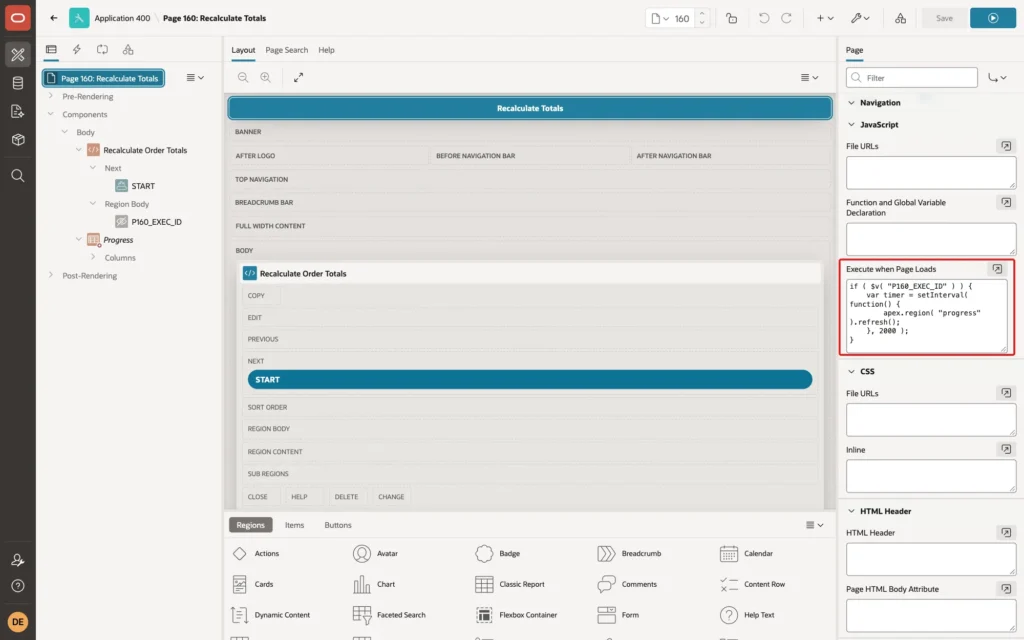Open the property editor go-to-group menu
Viewport: 1024px width, 640px height.
tap(997, 77)
